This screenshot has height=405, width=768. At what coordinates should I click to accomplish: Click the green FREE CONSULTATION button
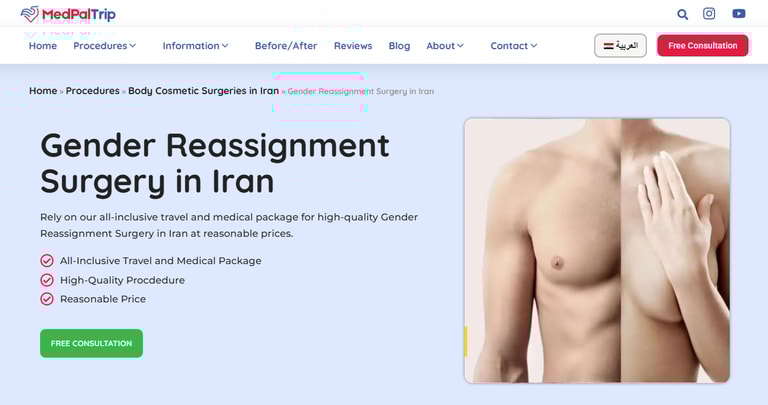92,343
